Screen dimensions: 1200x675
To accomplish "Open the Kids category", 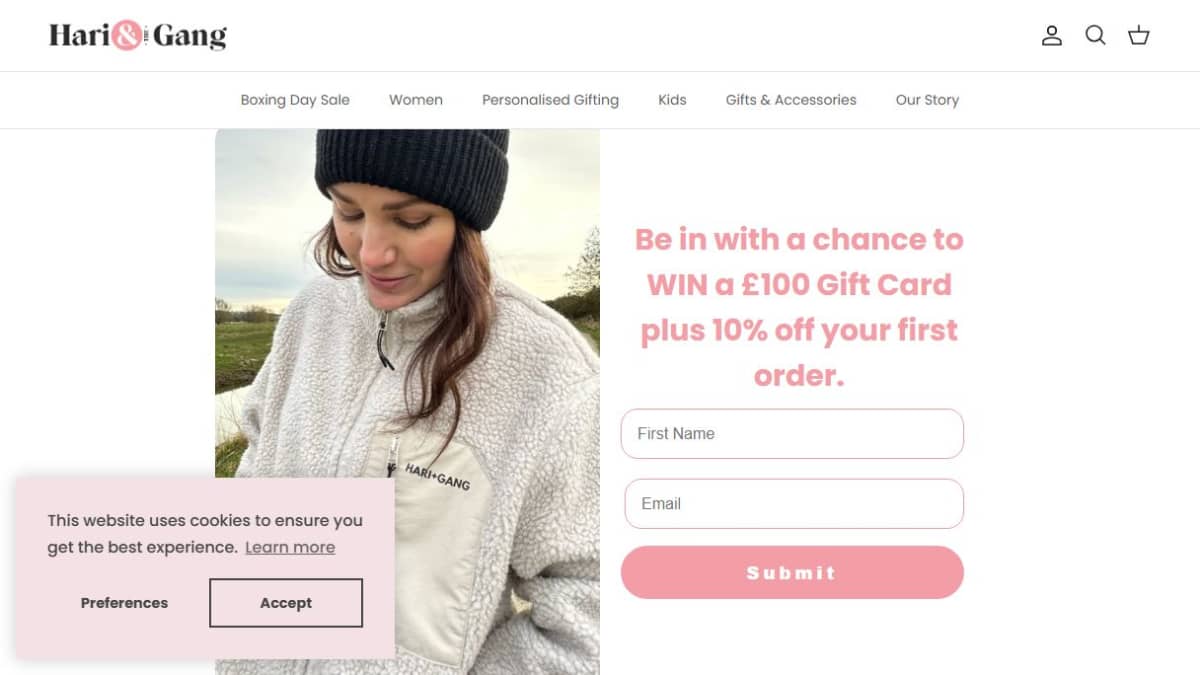I will point(672,100).
